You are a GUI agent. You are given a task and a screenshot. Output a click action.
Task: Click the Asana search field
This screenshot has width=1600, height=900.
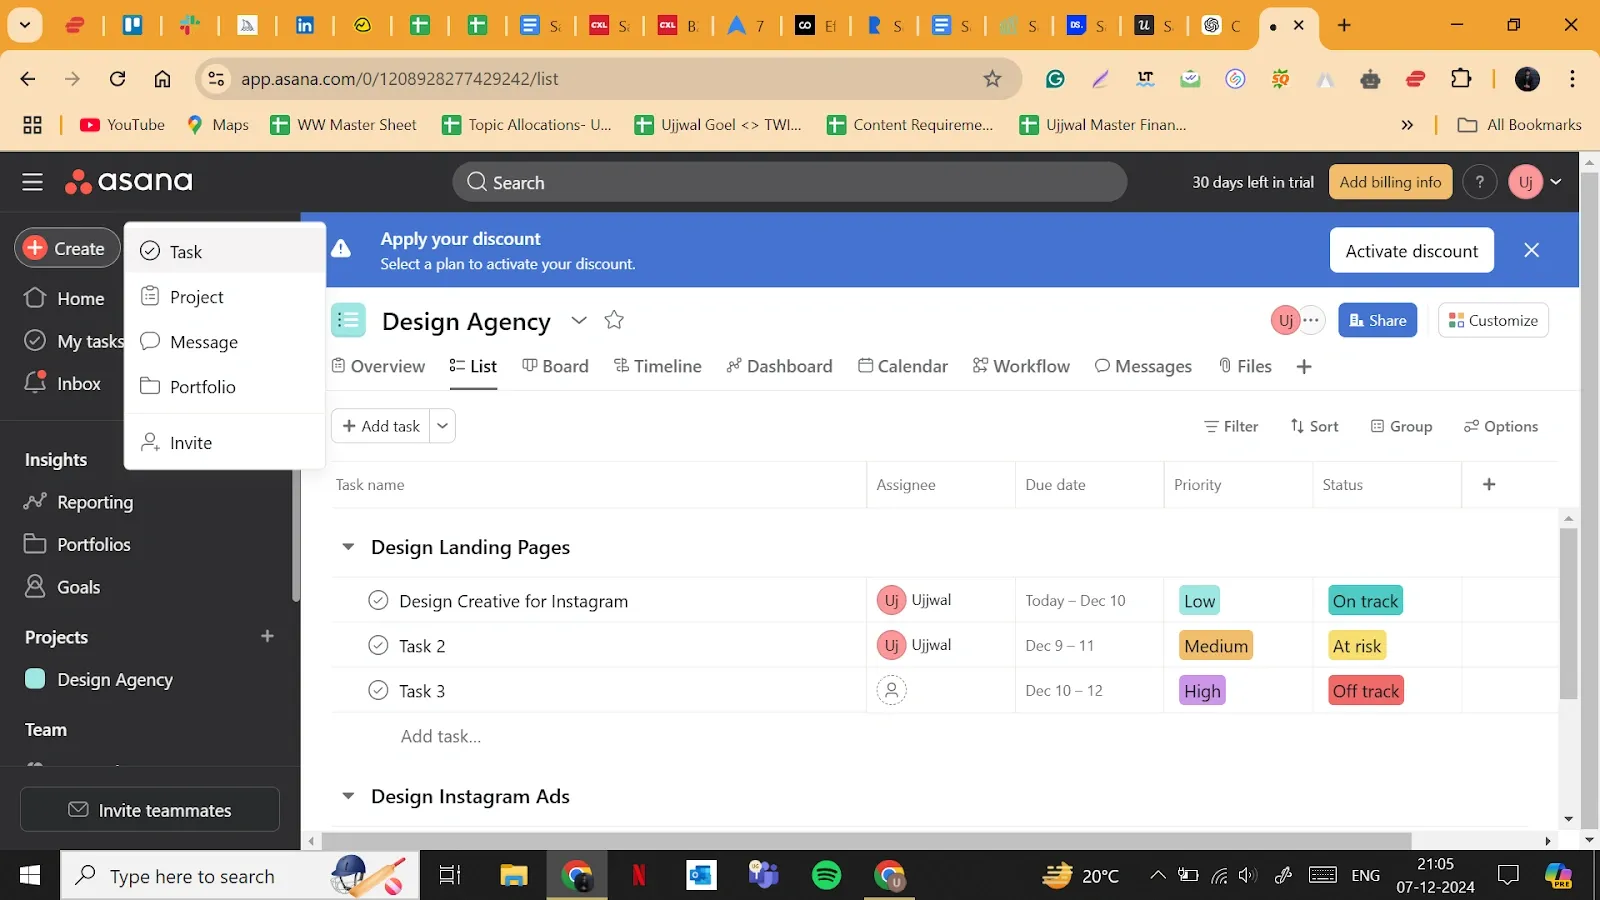[790, 182]
